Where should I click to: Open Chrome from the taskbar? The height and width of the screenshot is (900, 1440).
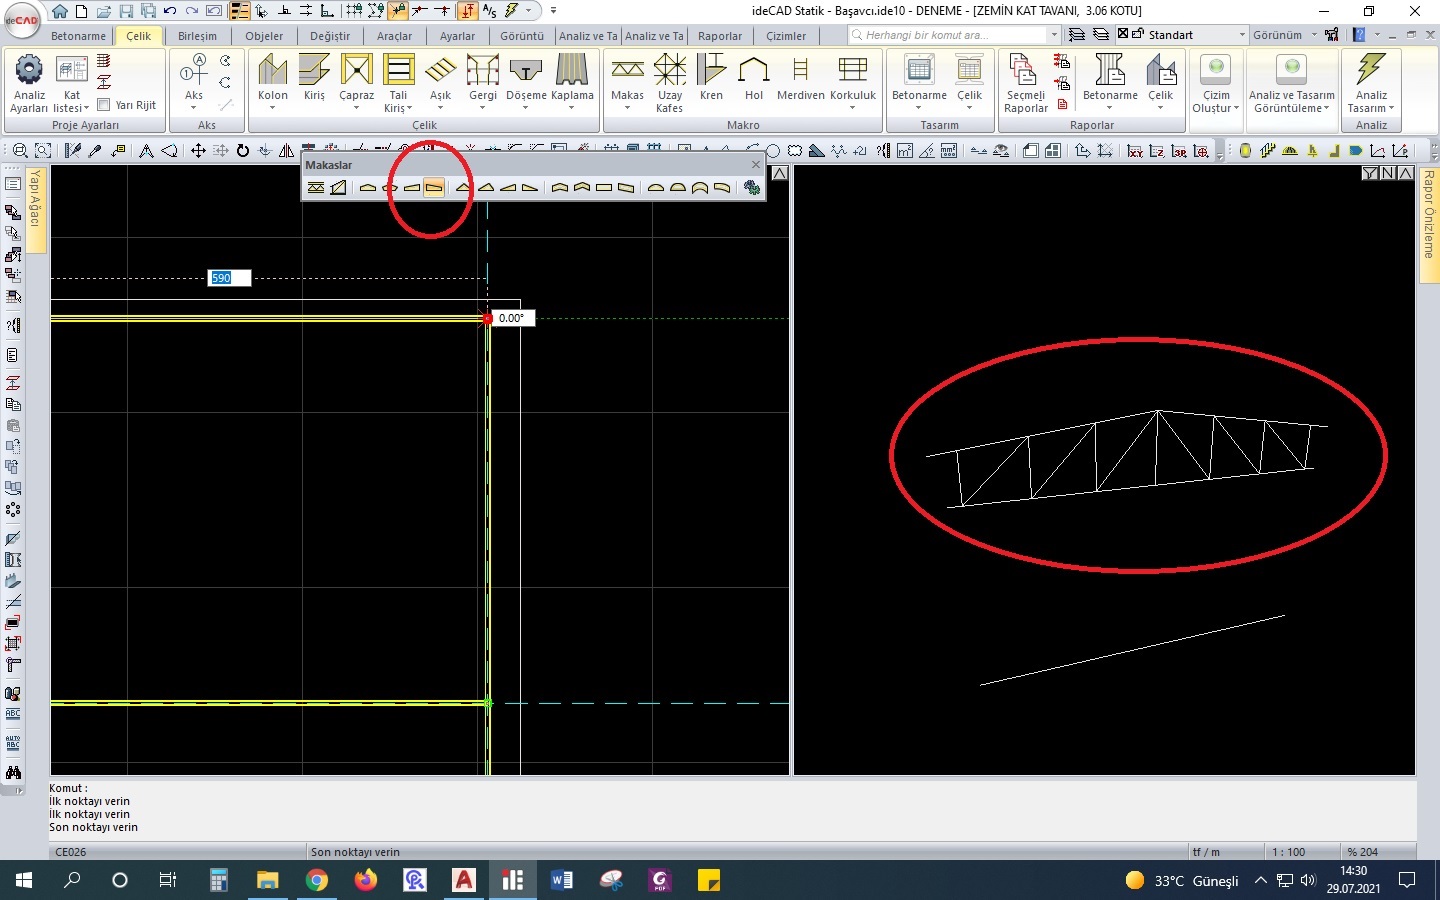click(317, 880)
